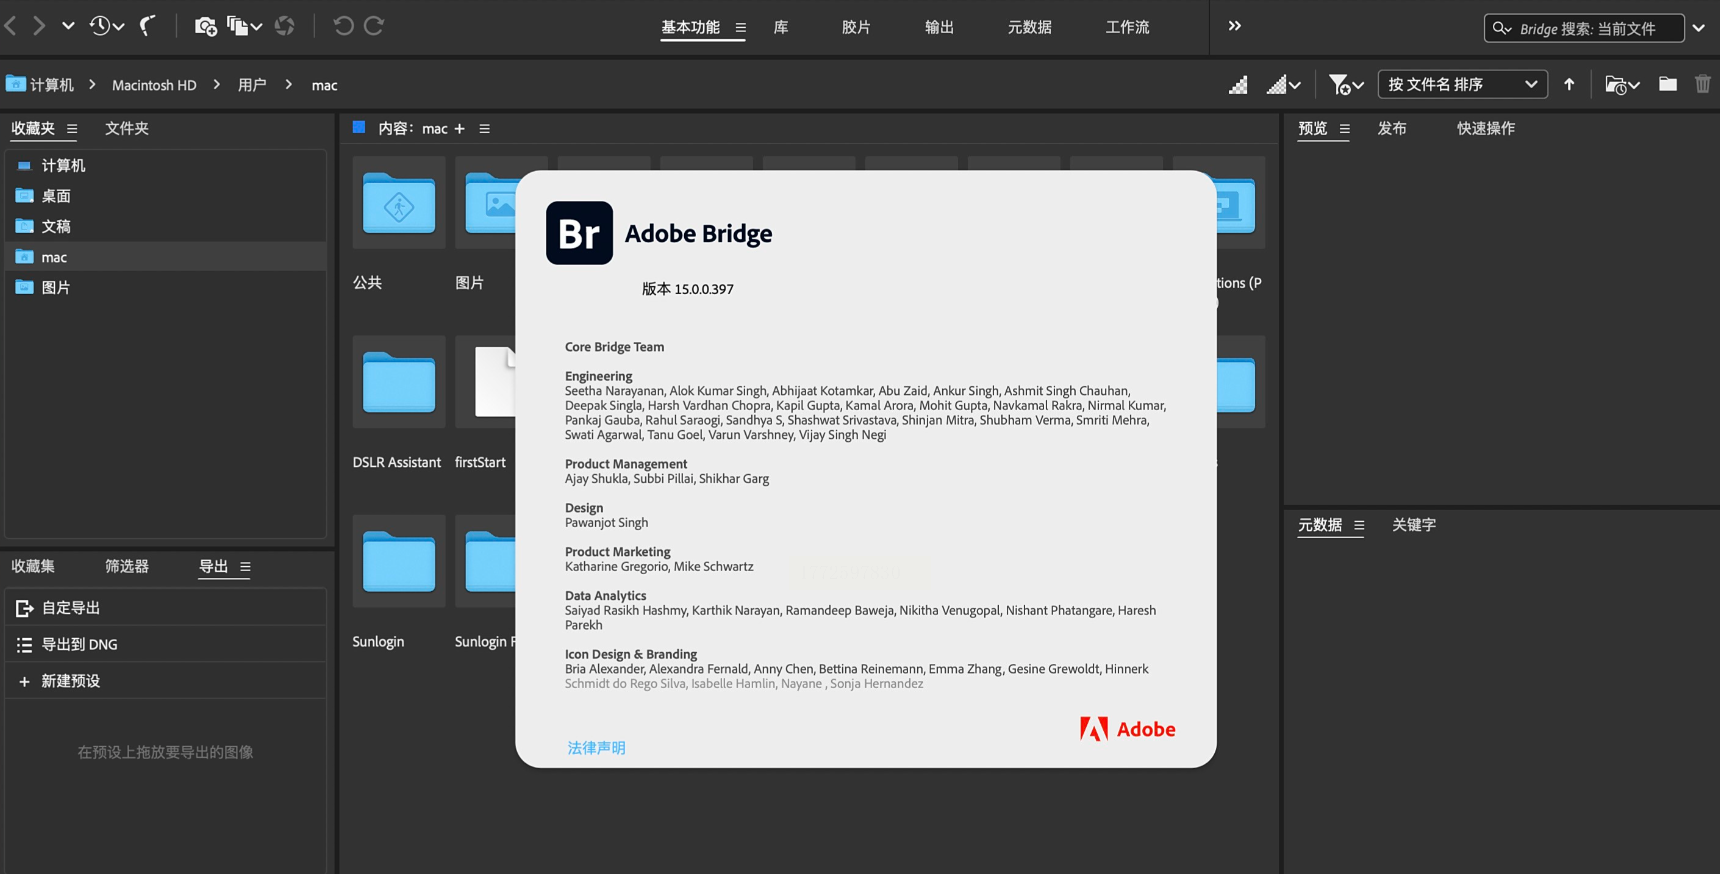Switch to the 输出 workspace
Image resolution: width=1720 pixels, height=874 pixels.
point(939,27)
